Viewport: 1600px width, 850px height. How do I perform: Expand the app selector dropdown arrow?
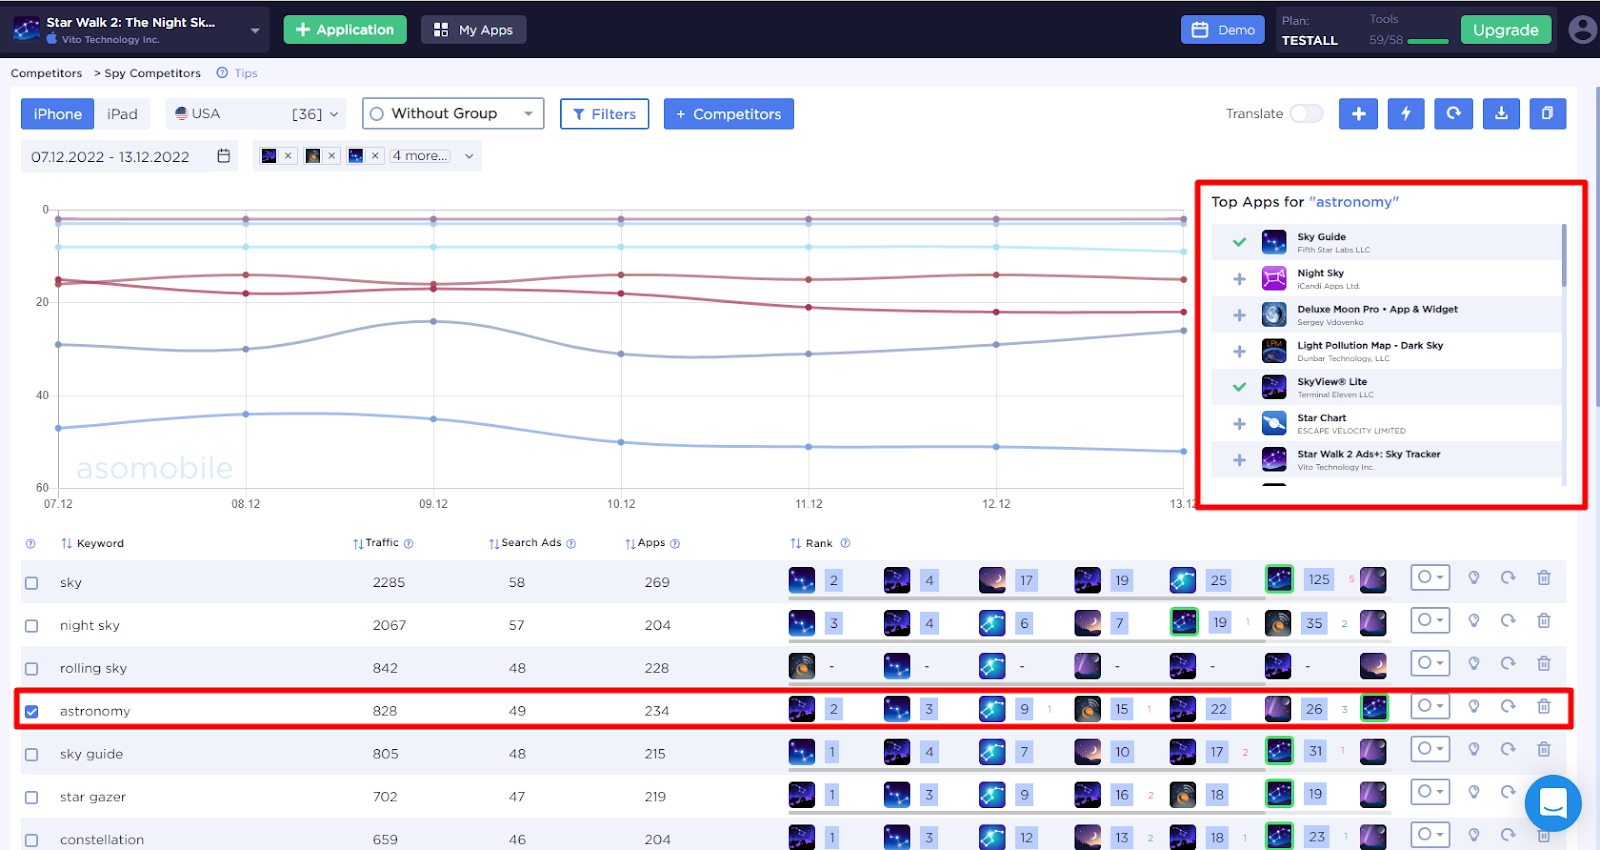click(255, 30)
